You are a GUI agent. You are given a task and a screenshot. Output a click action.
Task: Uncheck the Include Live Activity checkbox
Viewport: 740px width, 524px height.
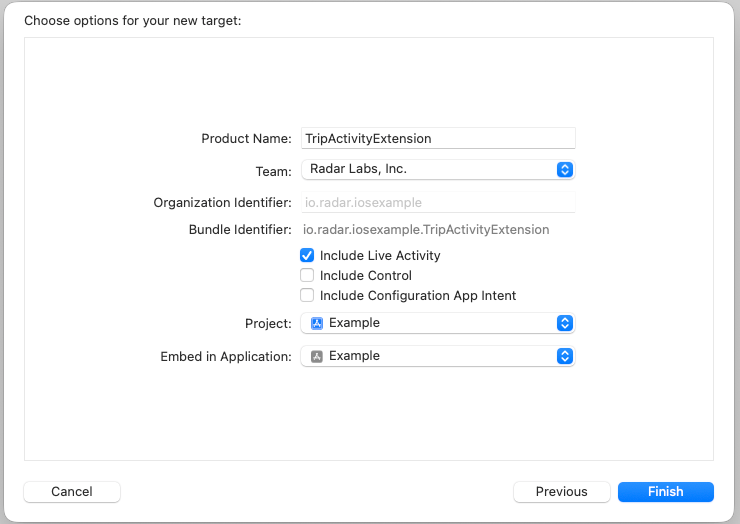(x=307, y=255)
